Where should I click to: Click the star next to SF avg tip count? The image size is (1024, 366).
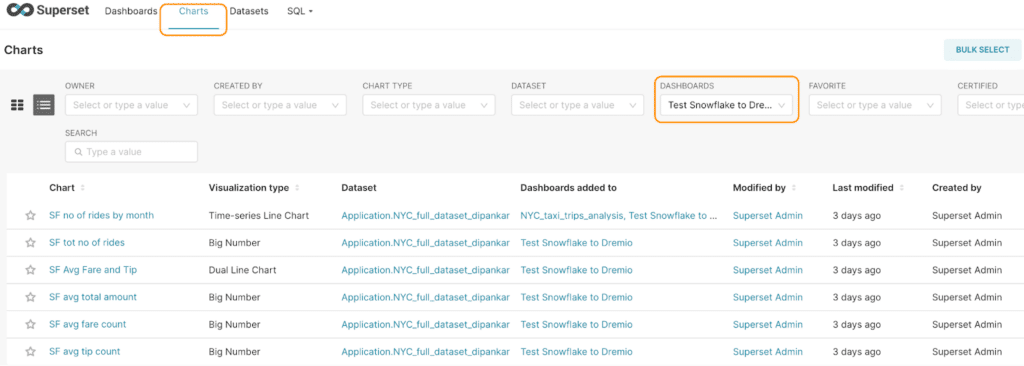(x=30, y=352)
